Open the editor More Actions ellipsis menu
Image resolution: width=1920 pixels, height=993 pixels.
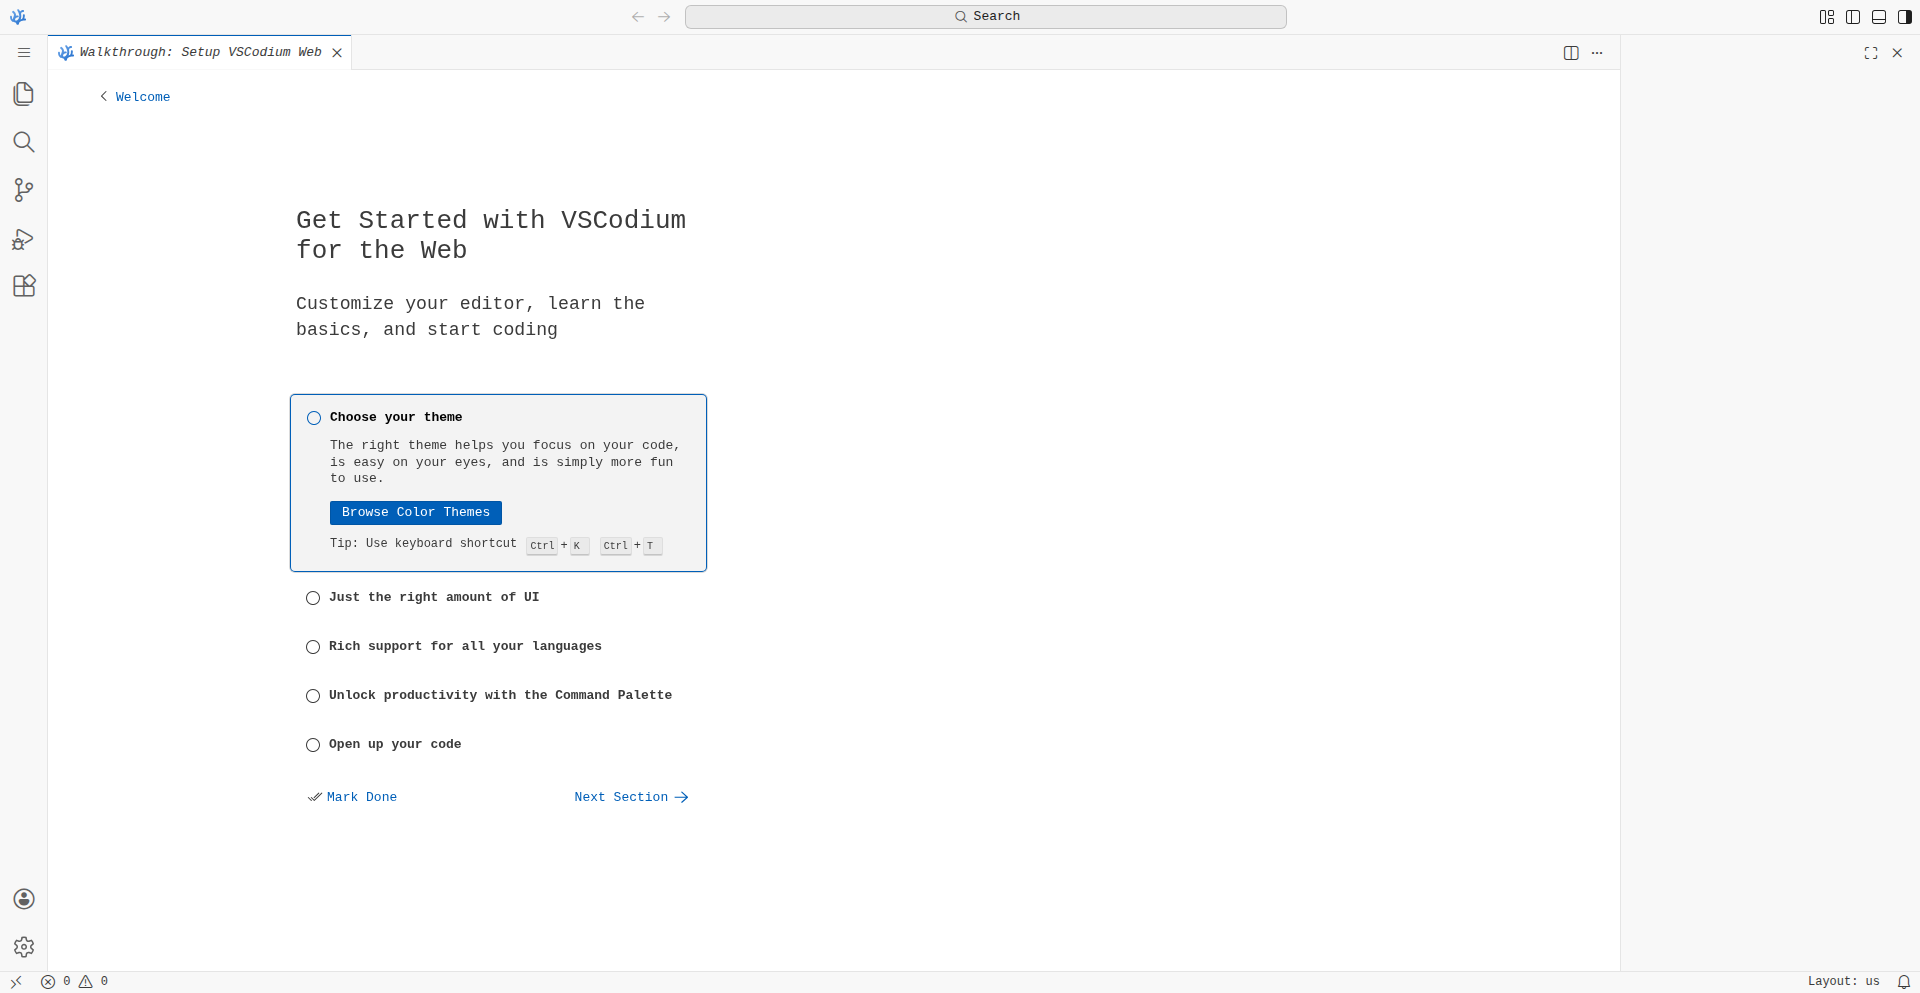[1597, 53]
